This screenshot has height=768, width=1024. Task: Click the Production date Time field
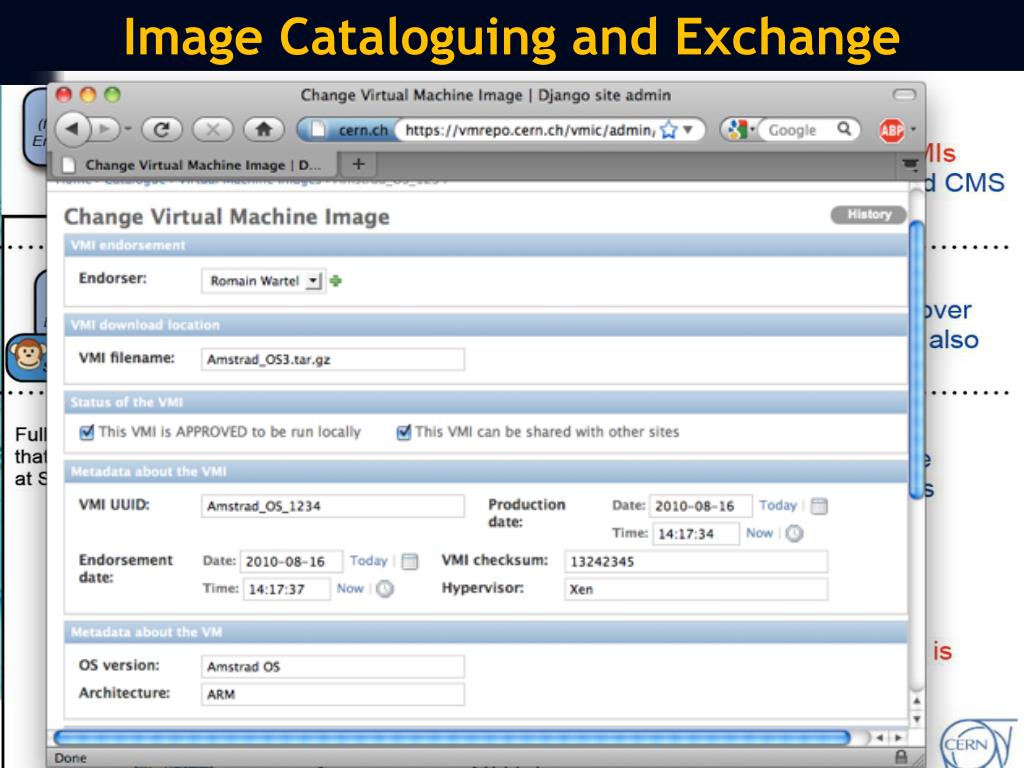[x=696, y=534]
